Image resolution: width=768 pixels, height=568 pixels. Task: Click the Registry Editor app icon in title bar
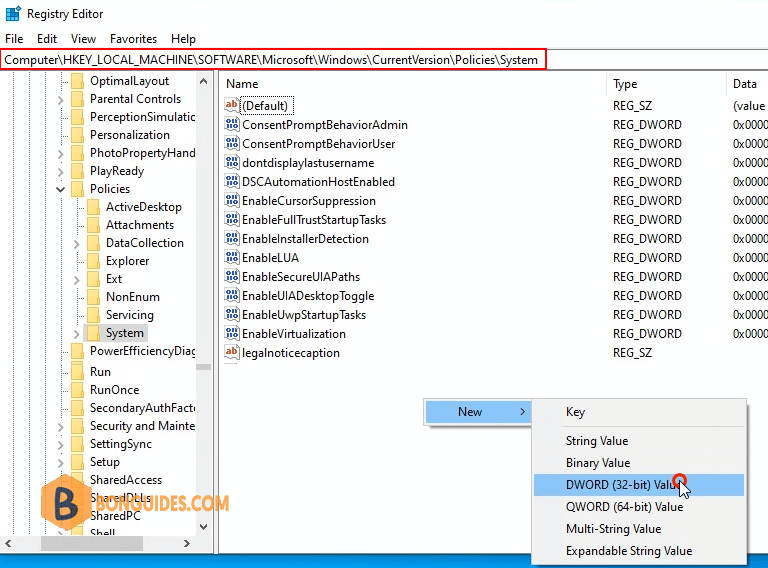click(13, 14)
